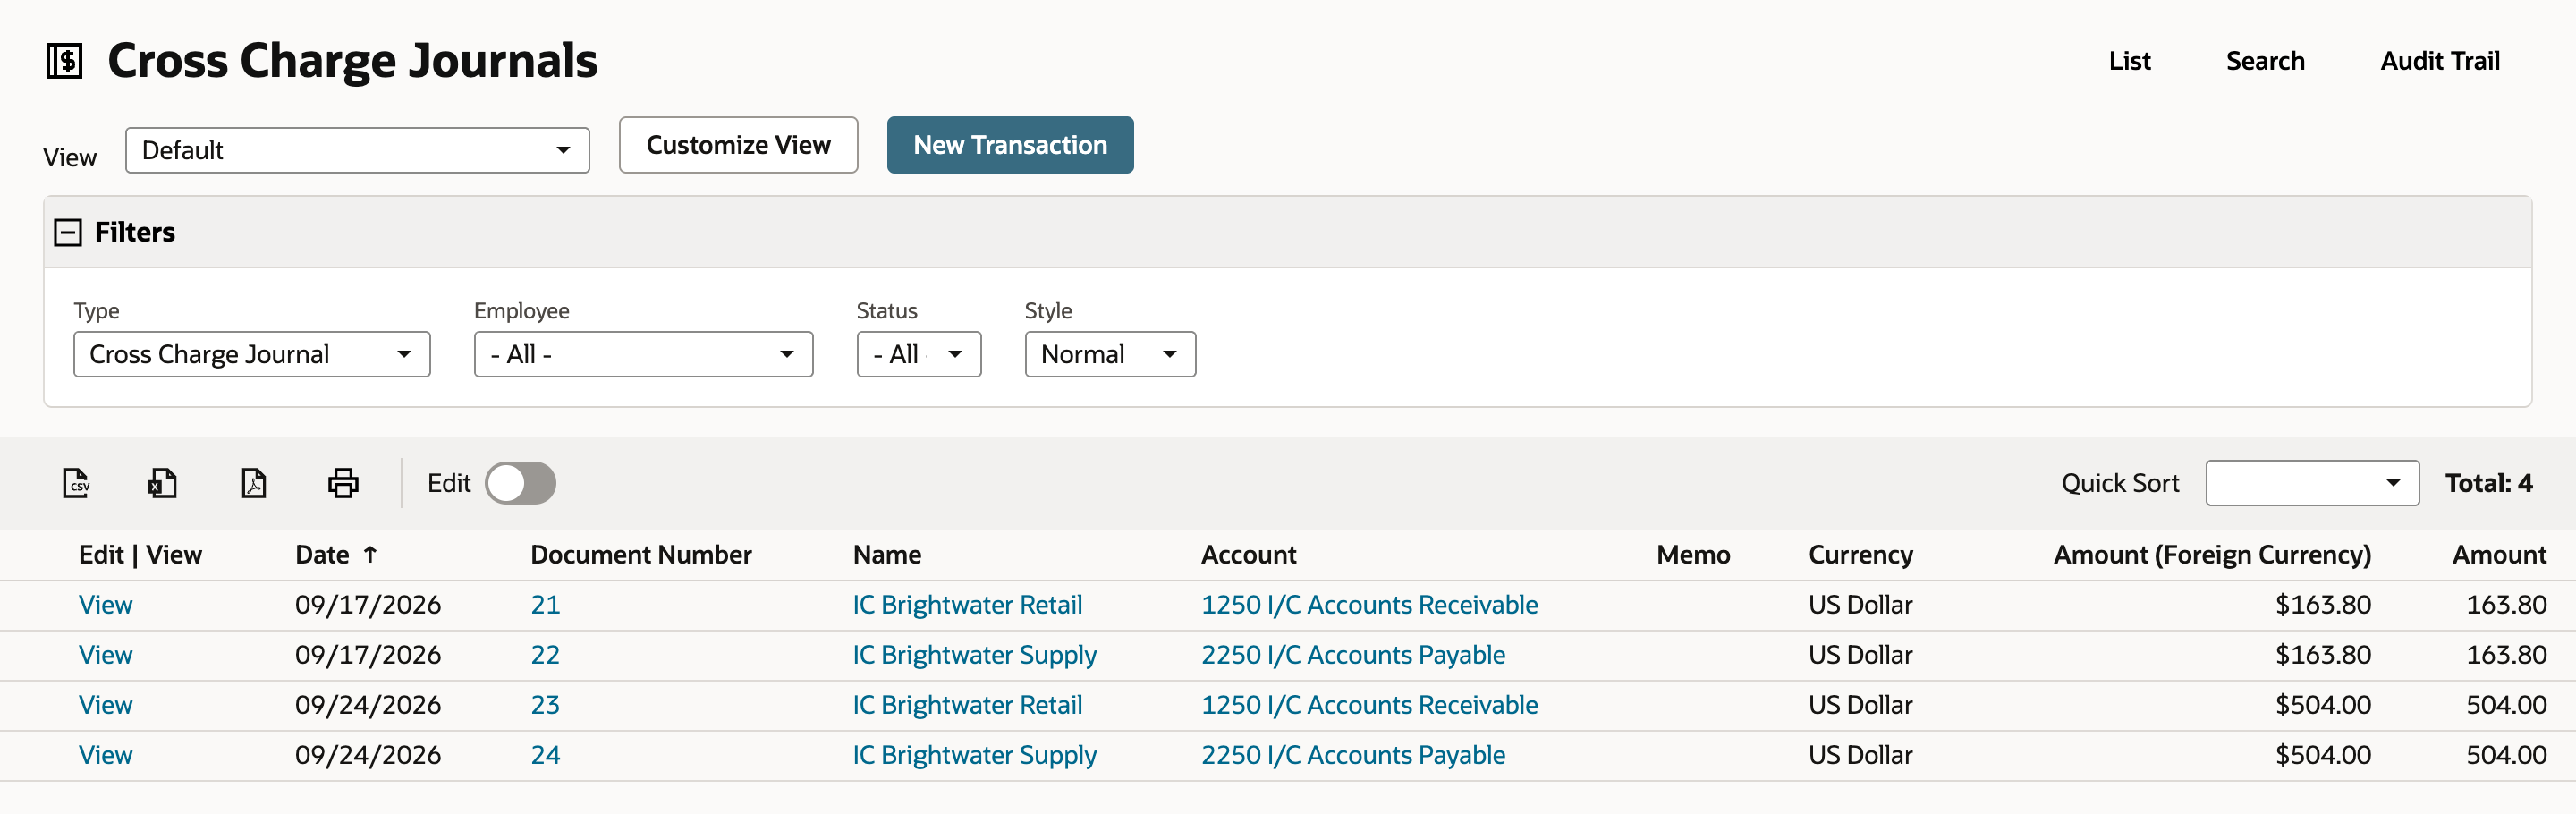Collapse the Filters section

coord(68,233)
